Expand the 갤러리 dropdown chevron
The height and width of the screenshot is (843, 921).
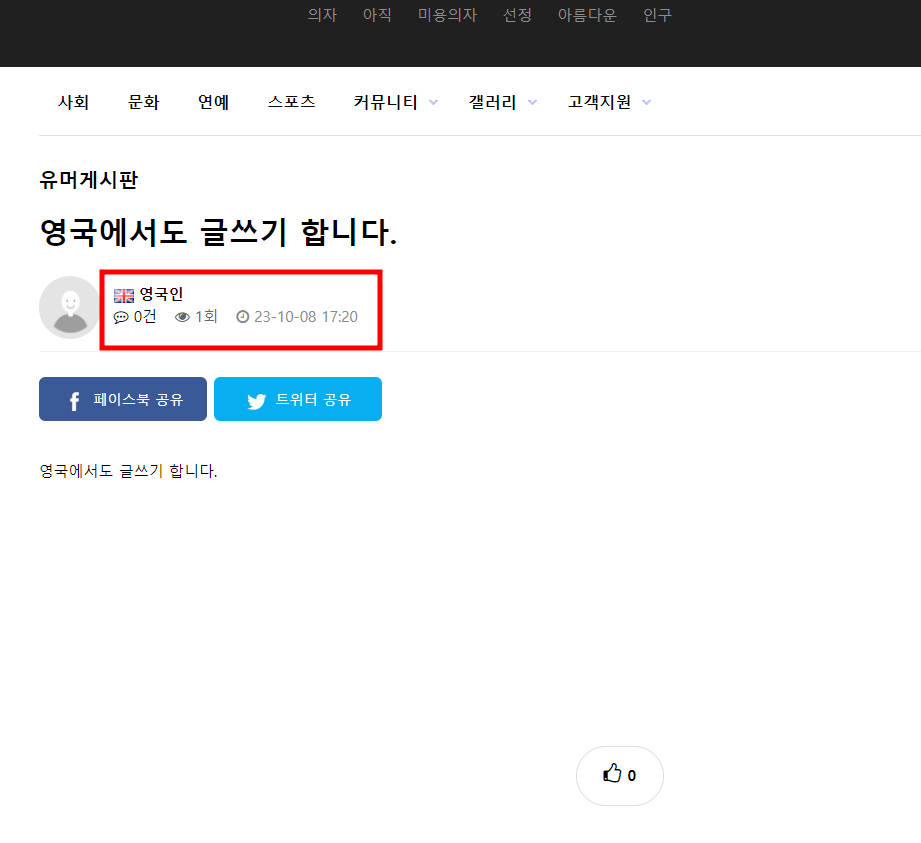[x=532, y=102]
